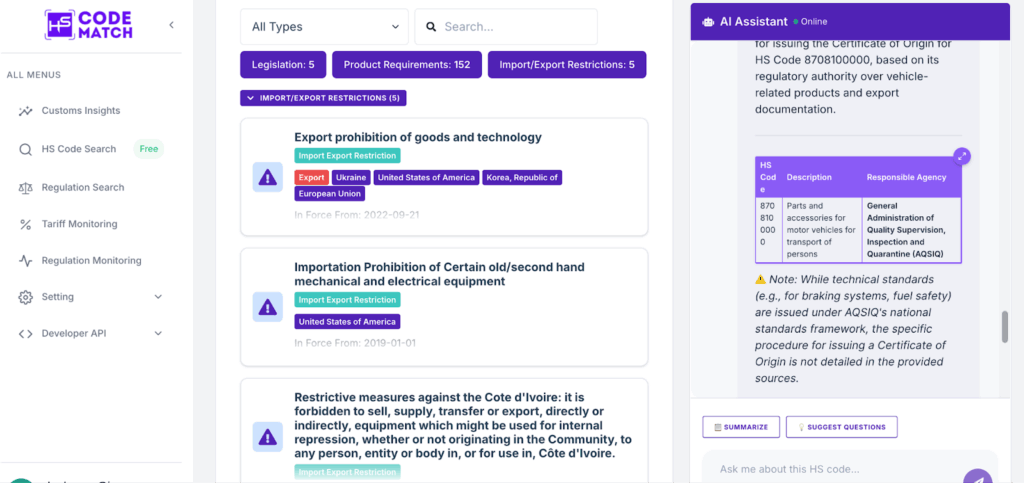1024x483 pixels.
Task: Click the HS Code Search magnifier icon
Action: pos(25,149)
